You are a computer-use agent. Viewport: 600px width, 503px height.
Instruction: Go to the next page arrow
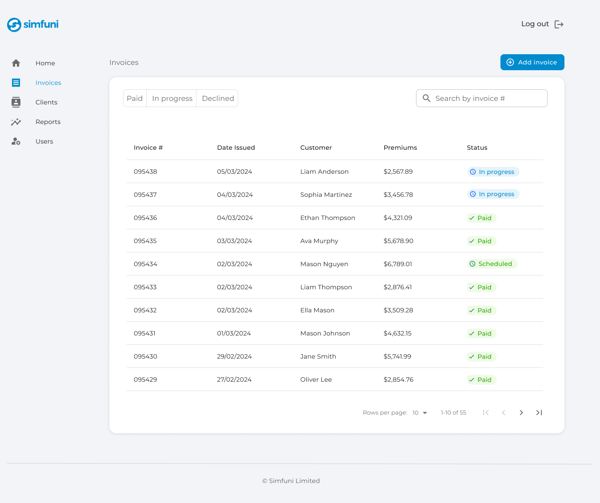(521, 413)
